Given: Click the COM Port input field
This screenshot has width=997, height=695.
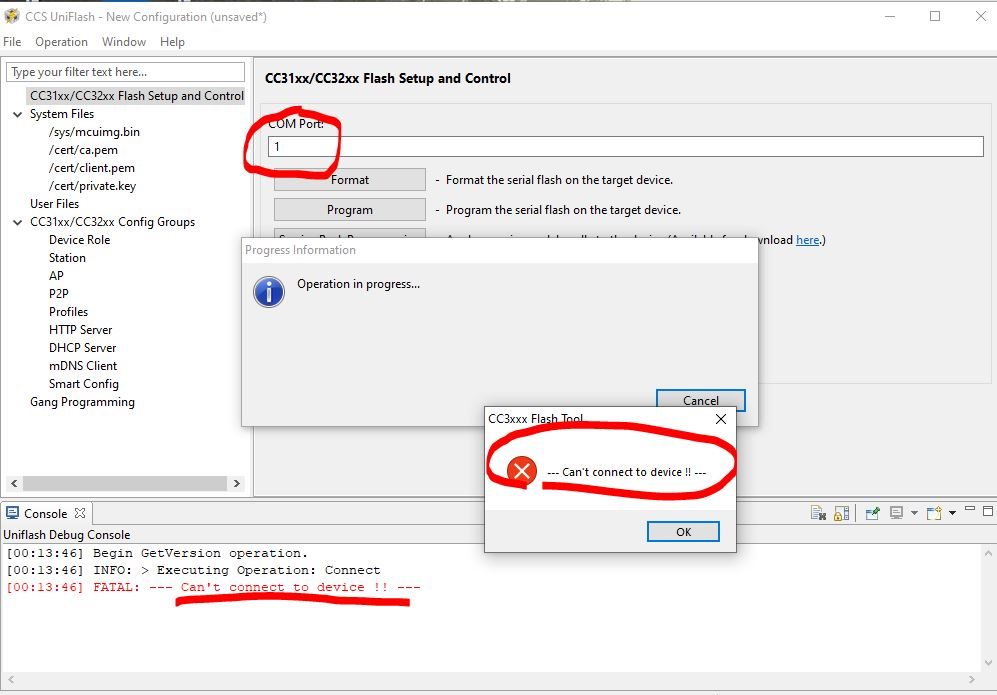Looking at the screenshot, I should tap(626, 146).
